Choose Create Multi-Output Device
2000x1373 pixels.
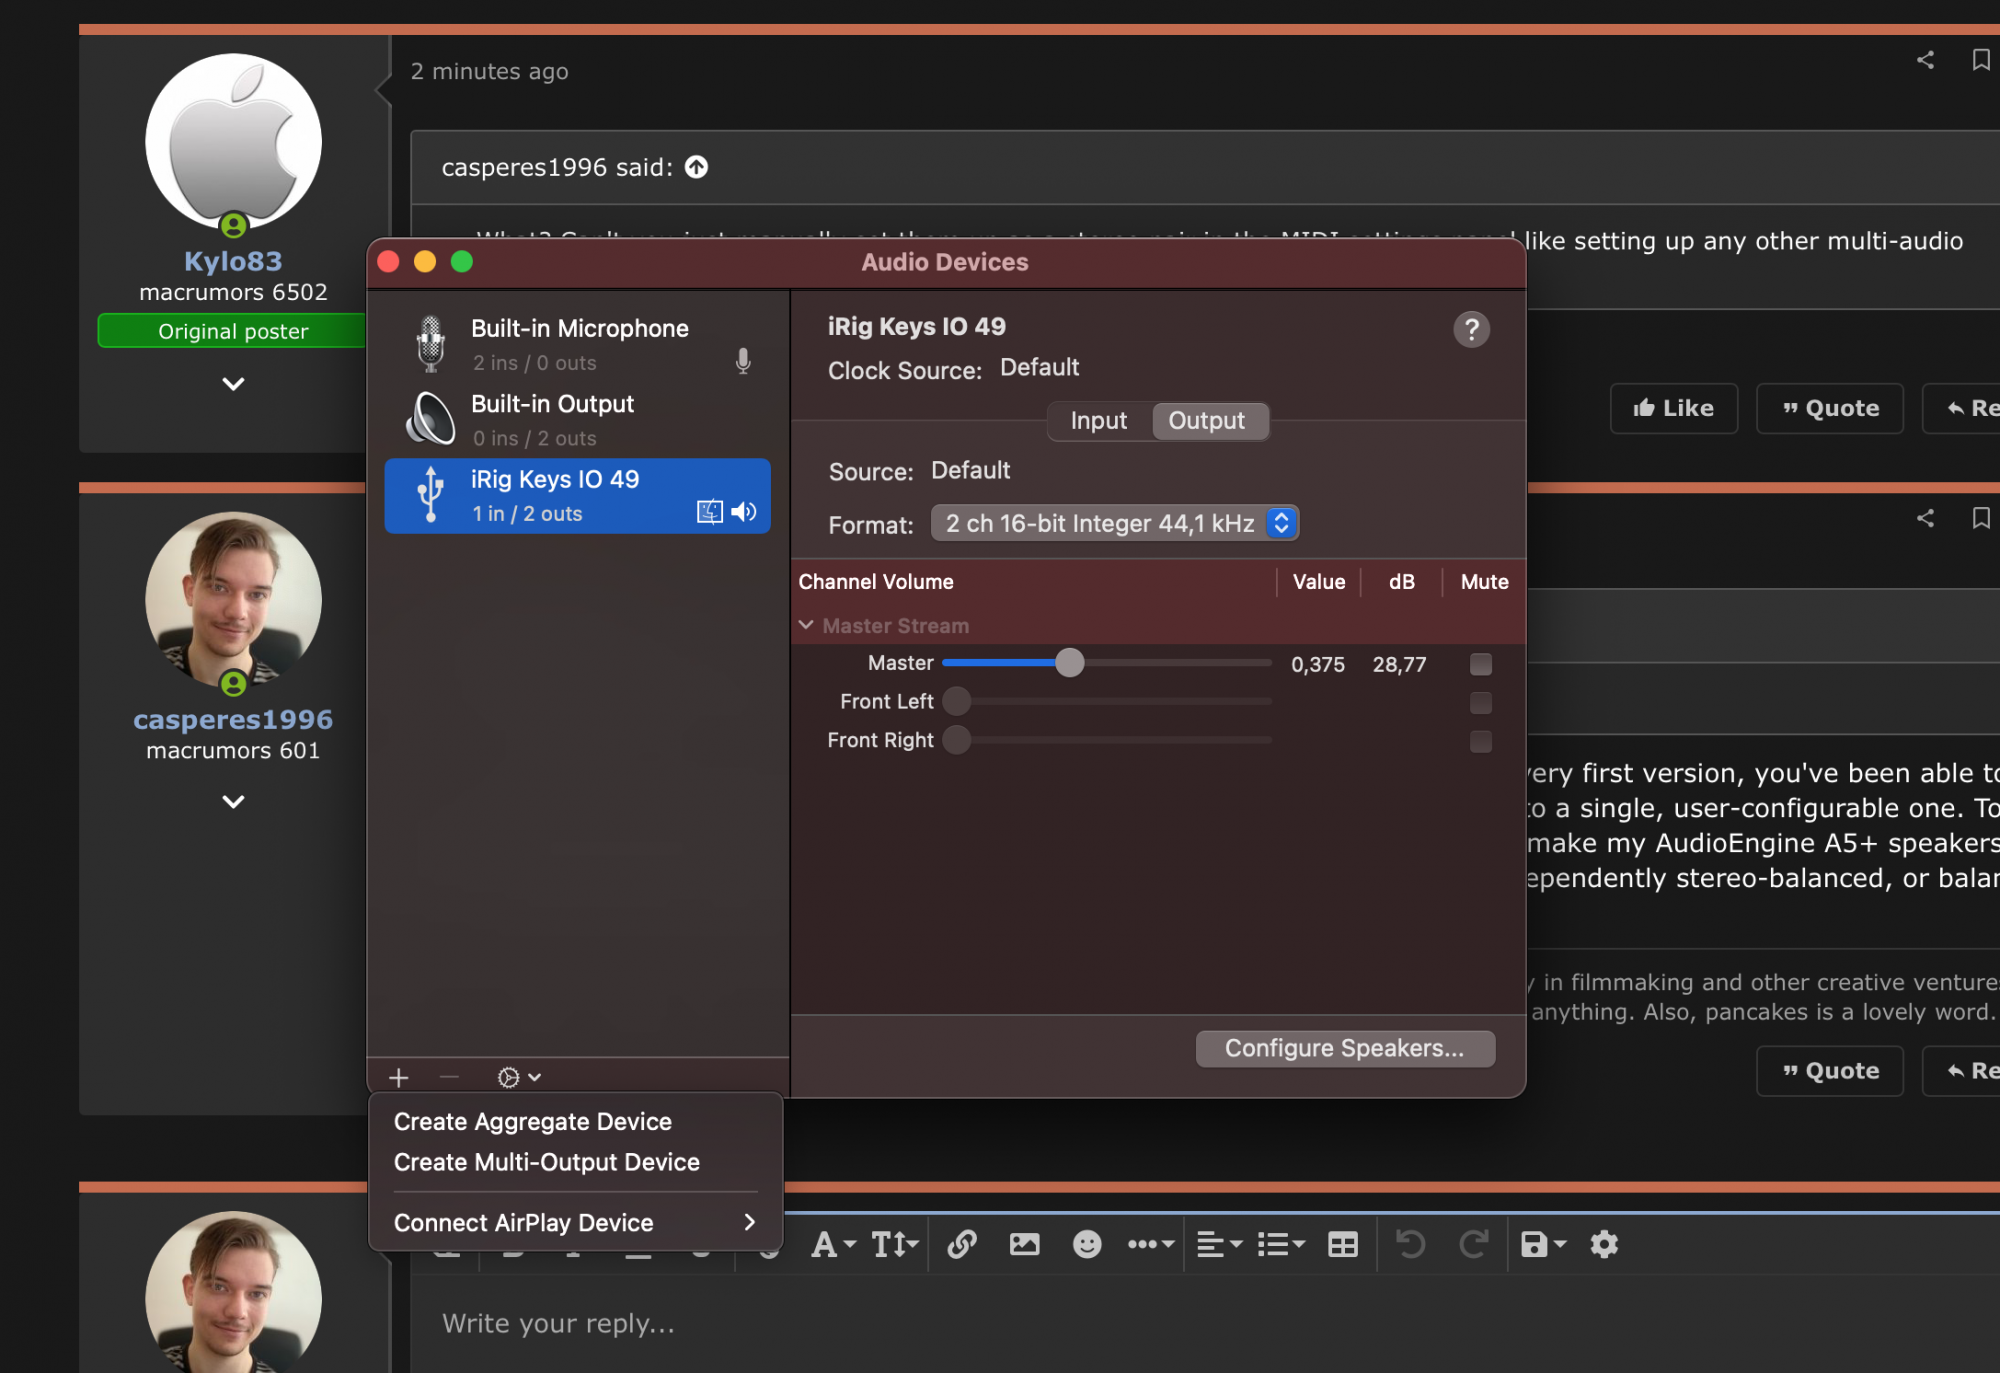pyautogui.click(x=546, y=1162)
